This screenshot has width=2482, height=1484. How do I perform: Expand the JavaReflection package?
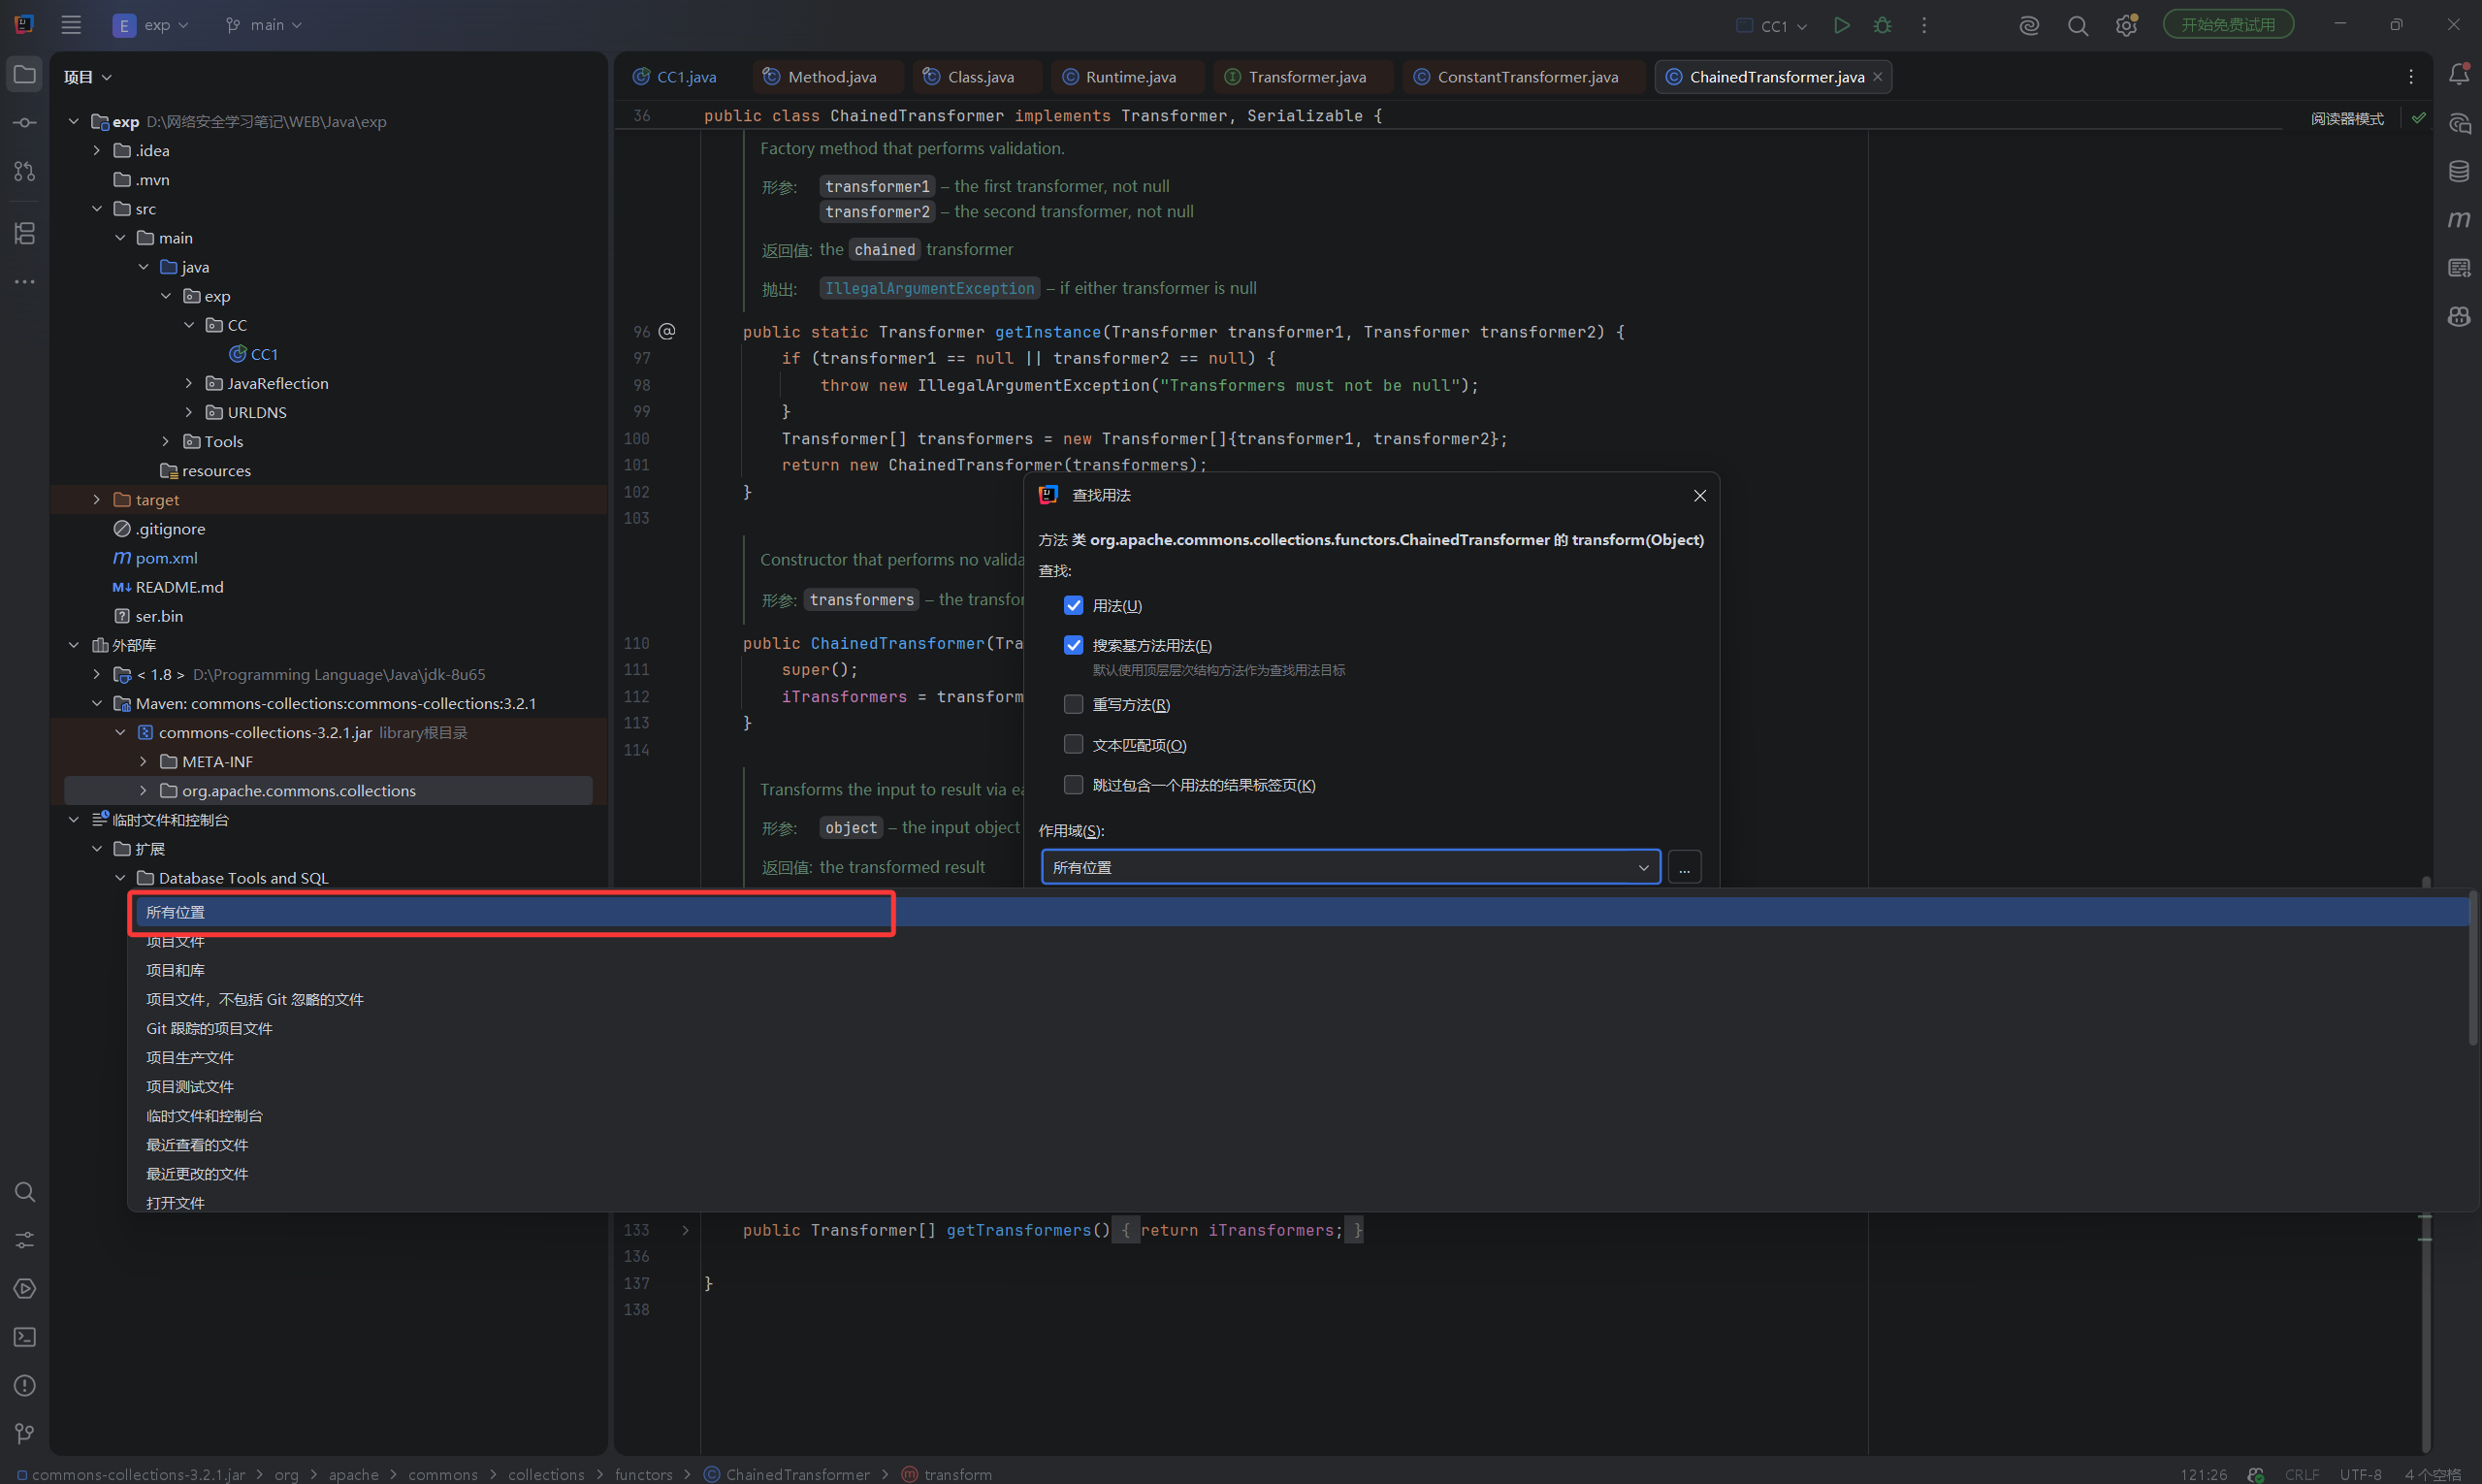pos(189,383)
